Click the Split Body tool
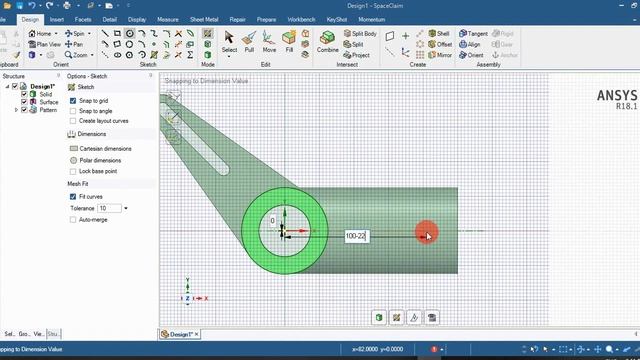This screenshot has height=360, width=640. (360, 33)
